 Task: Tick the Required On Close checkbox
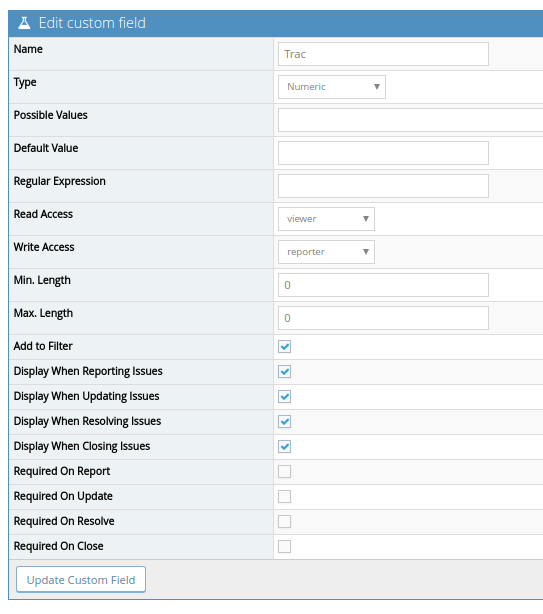point(285,546)
